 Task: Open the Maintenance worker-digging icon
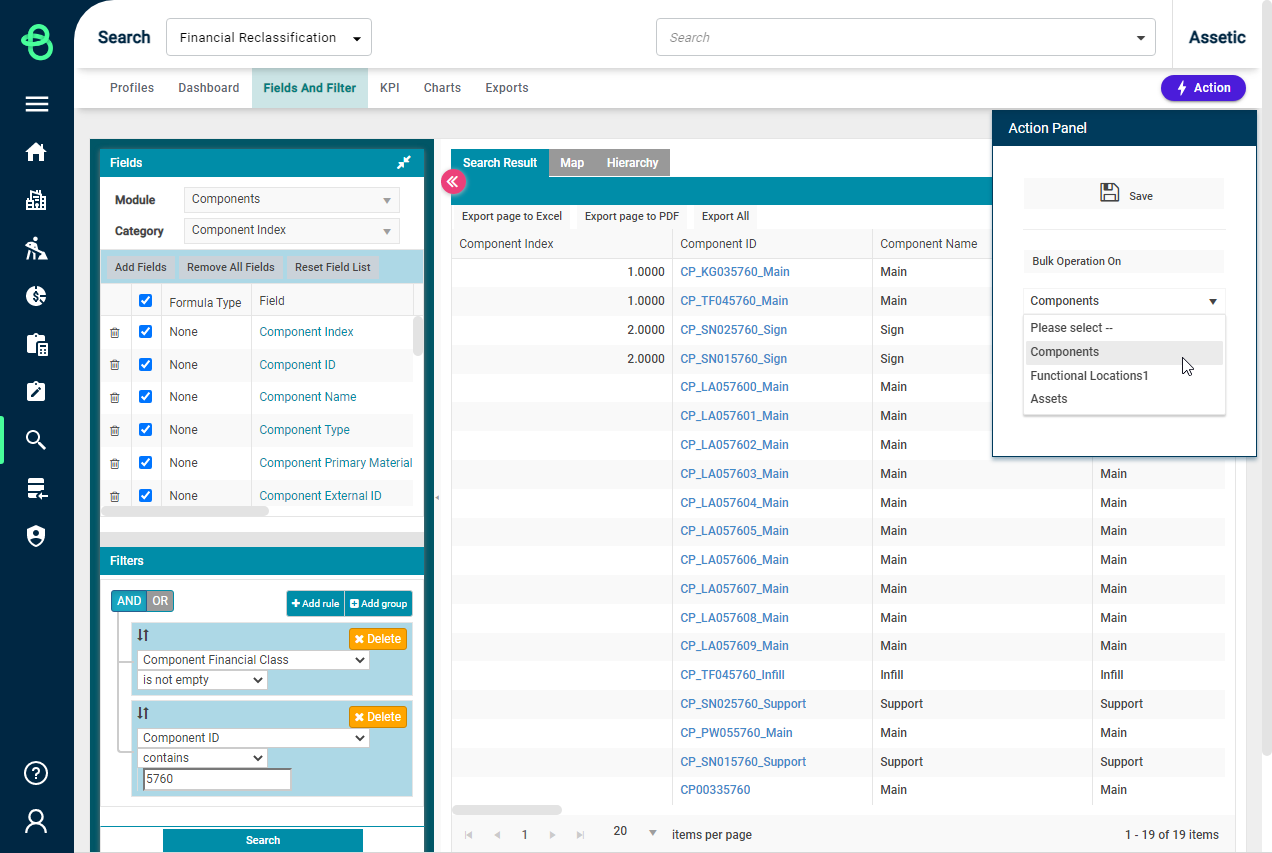(x=37, y=248)
